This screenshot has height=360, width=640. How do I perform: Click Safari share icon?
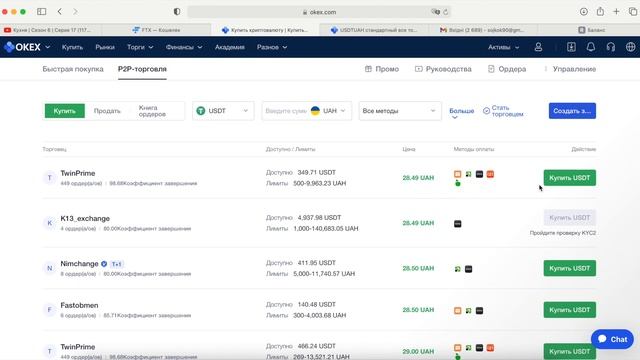pyautogui.click(x=600, y=11)
